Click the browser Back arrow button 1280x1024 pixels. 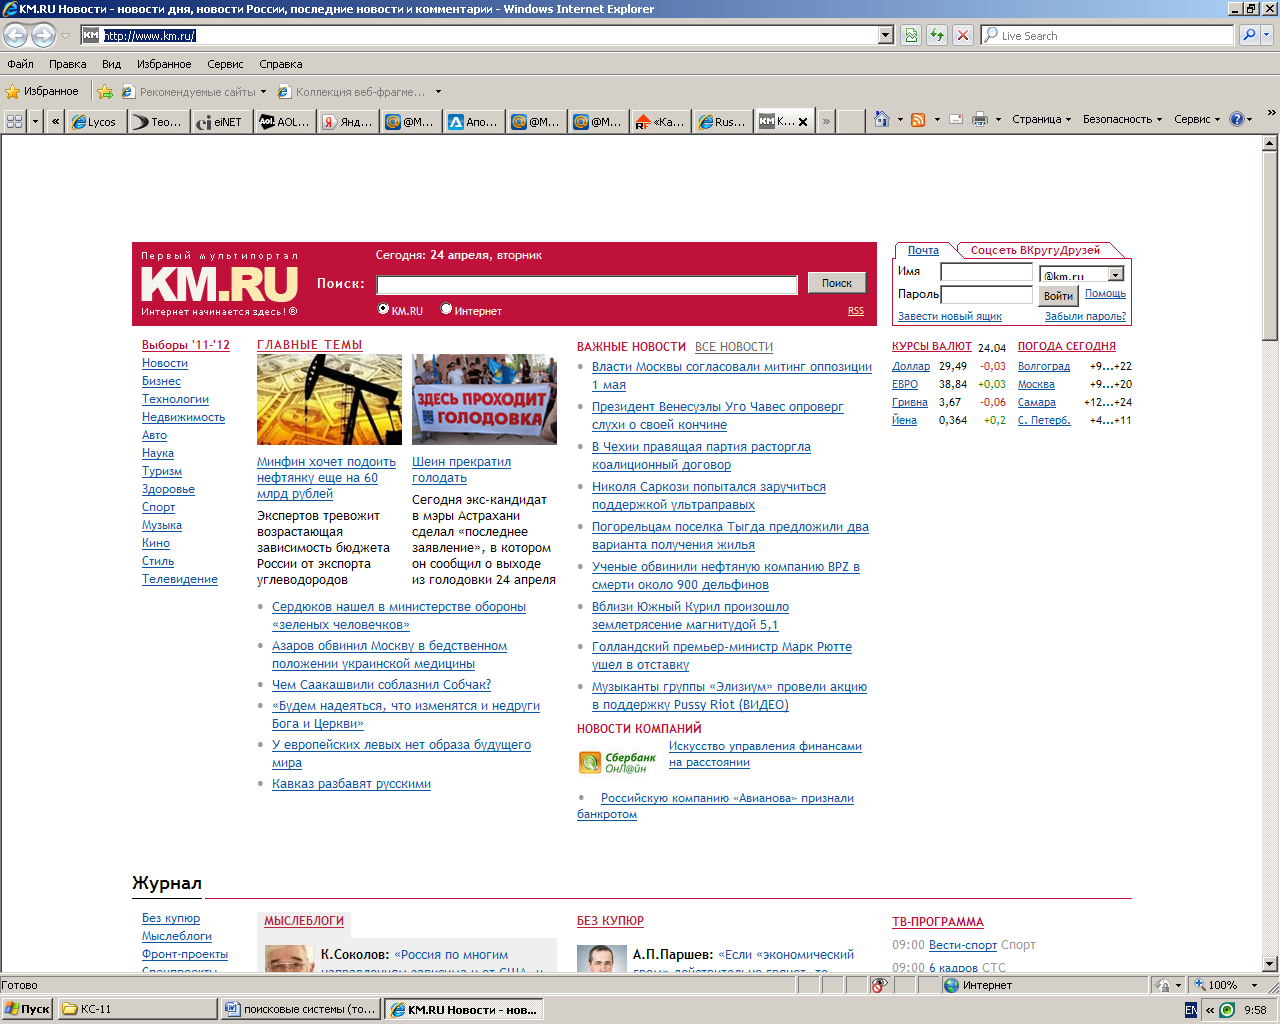pos(15,35)
